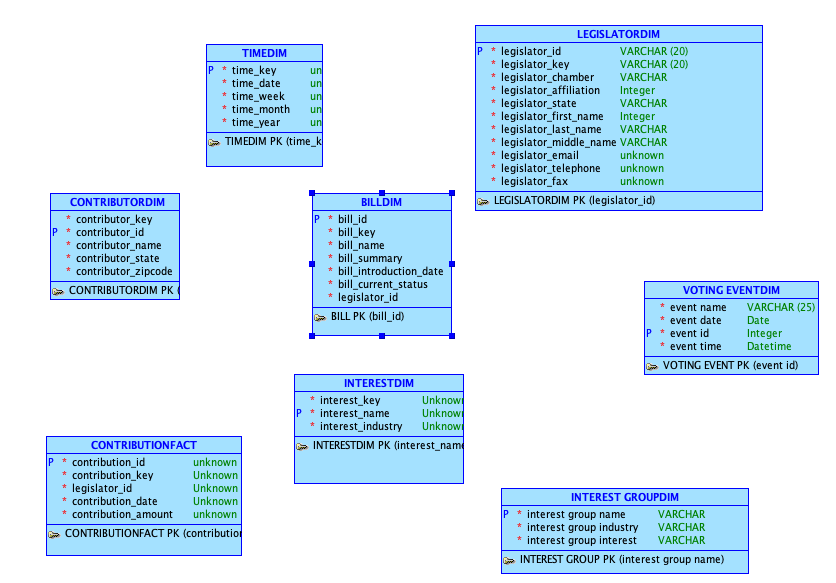
Task: Click the P marker next to contributor_id
Action: [x=55, y=232]
